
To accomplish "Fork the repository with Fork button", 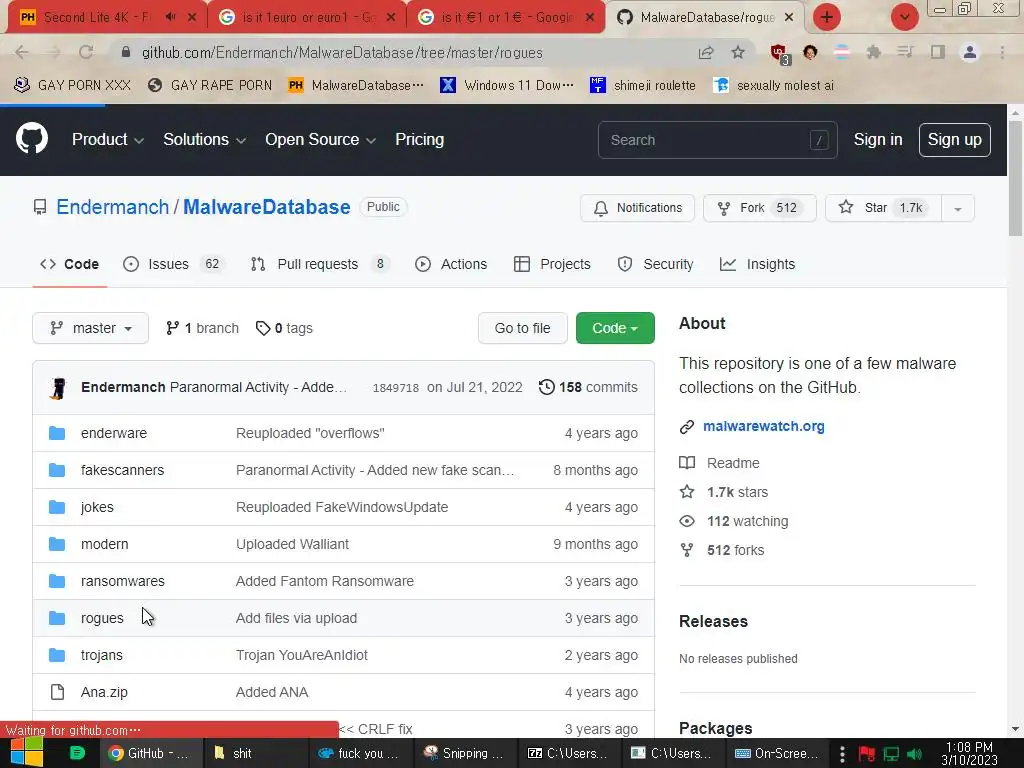I will tap(760, 208).
